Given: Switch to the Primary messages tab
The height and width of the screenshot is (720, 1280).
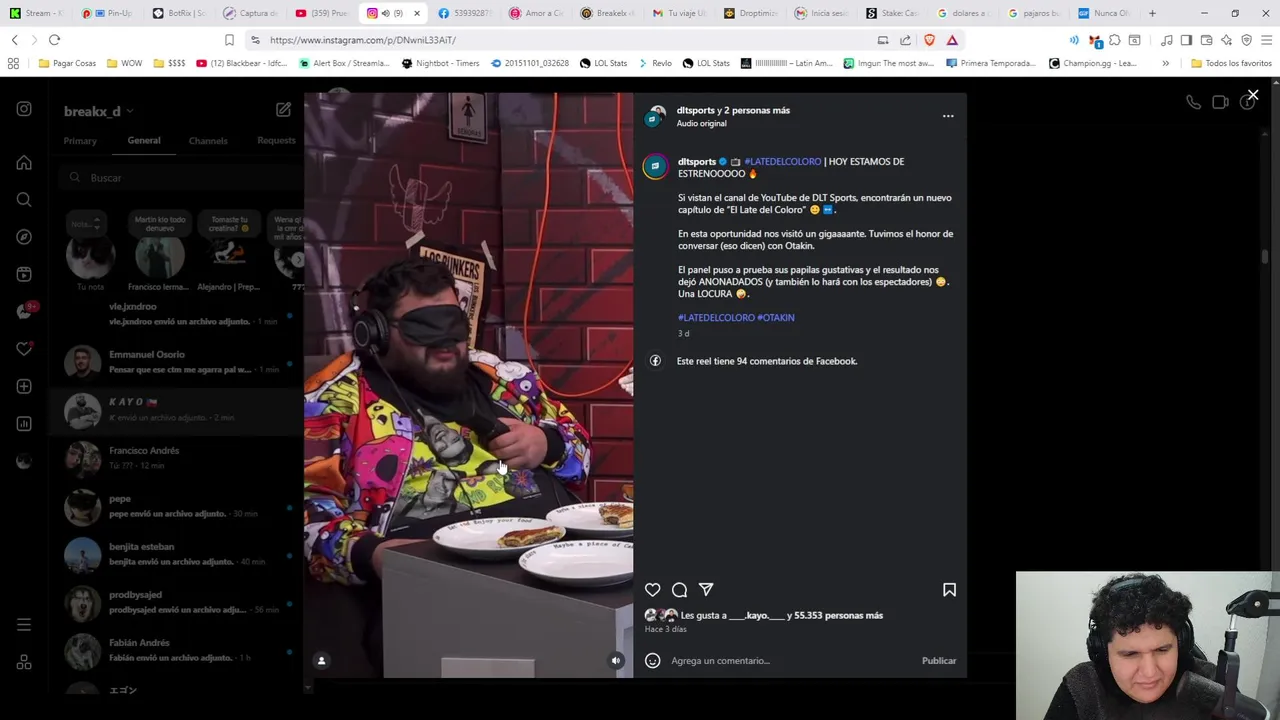Looking at the screenshot, I should 80,141.
